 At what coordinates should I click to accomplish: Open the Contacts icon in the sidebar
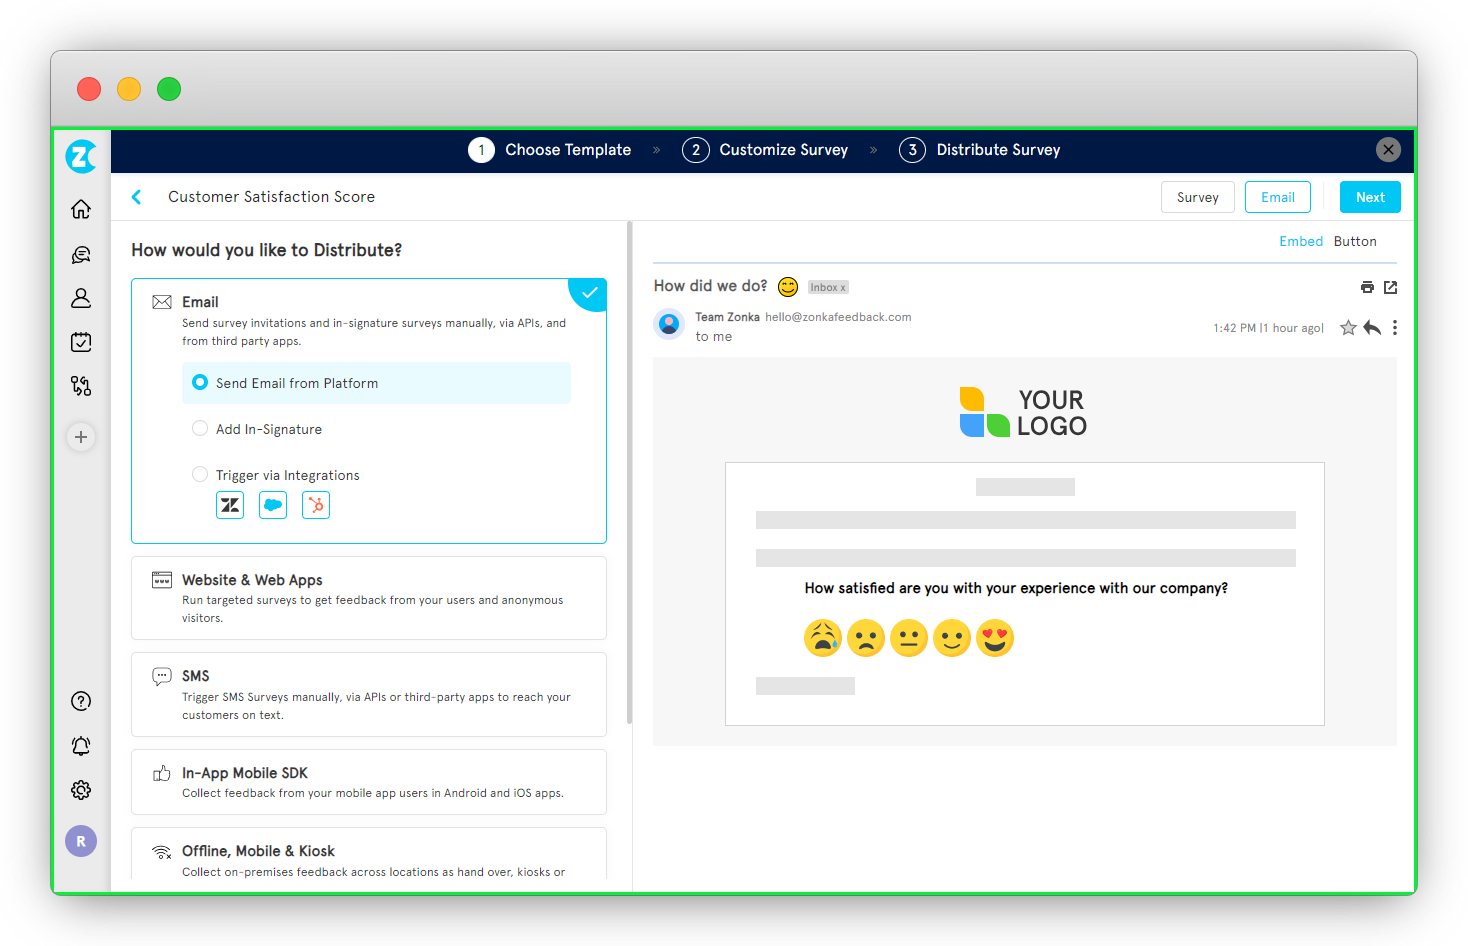[x=81, y=297]
